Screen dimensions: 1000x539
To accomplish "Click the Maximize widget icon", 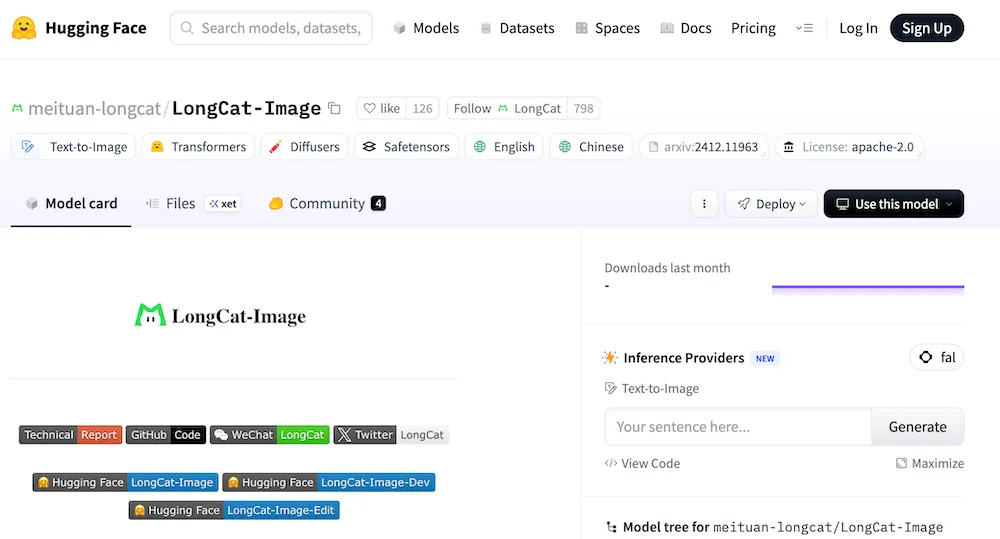I will click(901, 464).
